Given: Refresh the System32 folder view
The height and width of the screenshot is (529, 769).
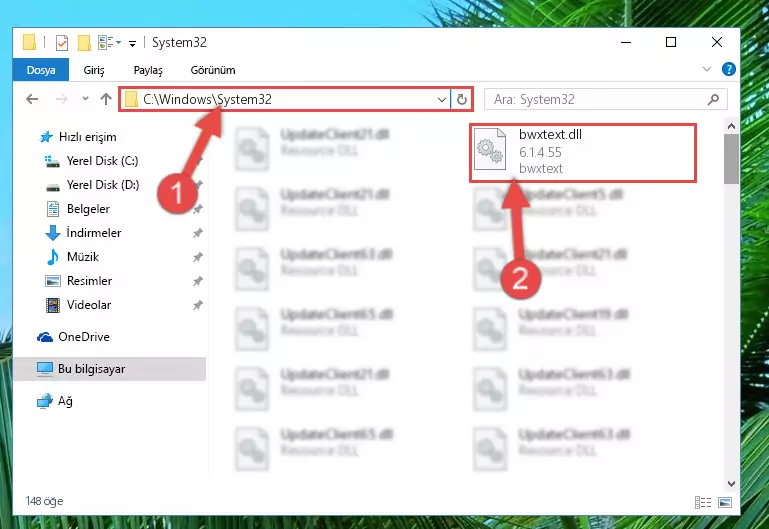Looking at the screenshot, I should [x=461, y=100].
